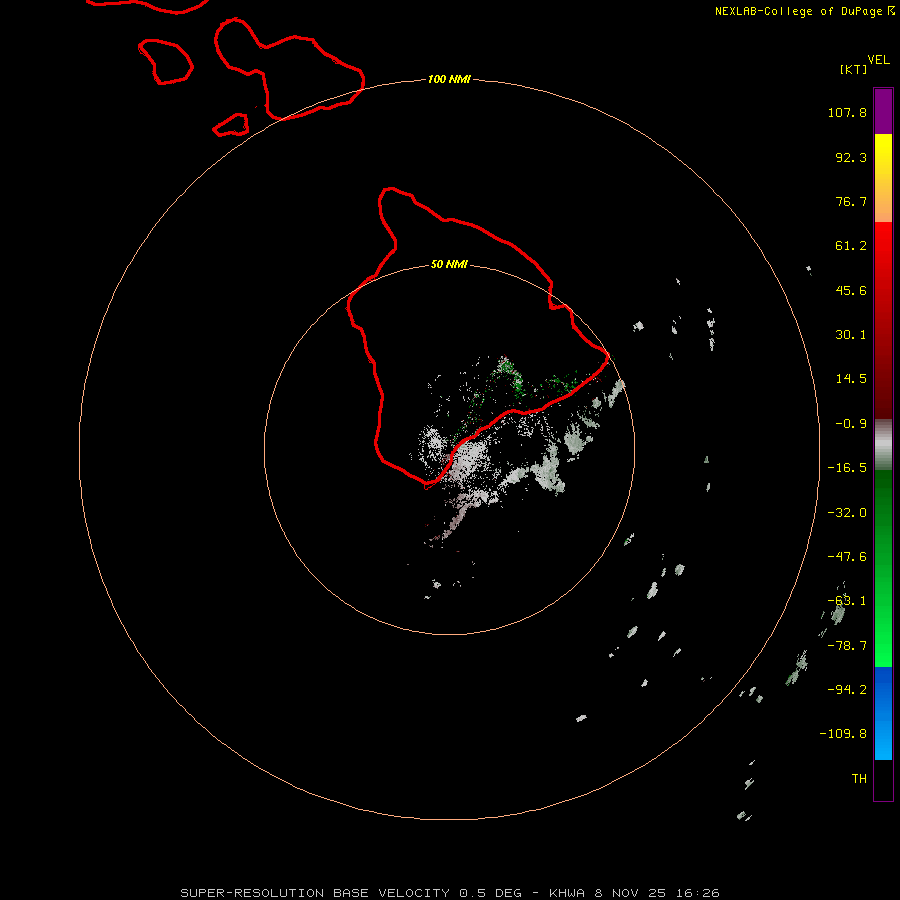Click the -78.7 legend value
The height and width of the screenshot is (900, 900).
[x=847, y=646]
